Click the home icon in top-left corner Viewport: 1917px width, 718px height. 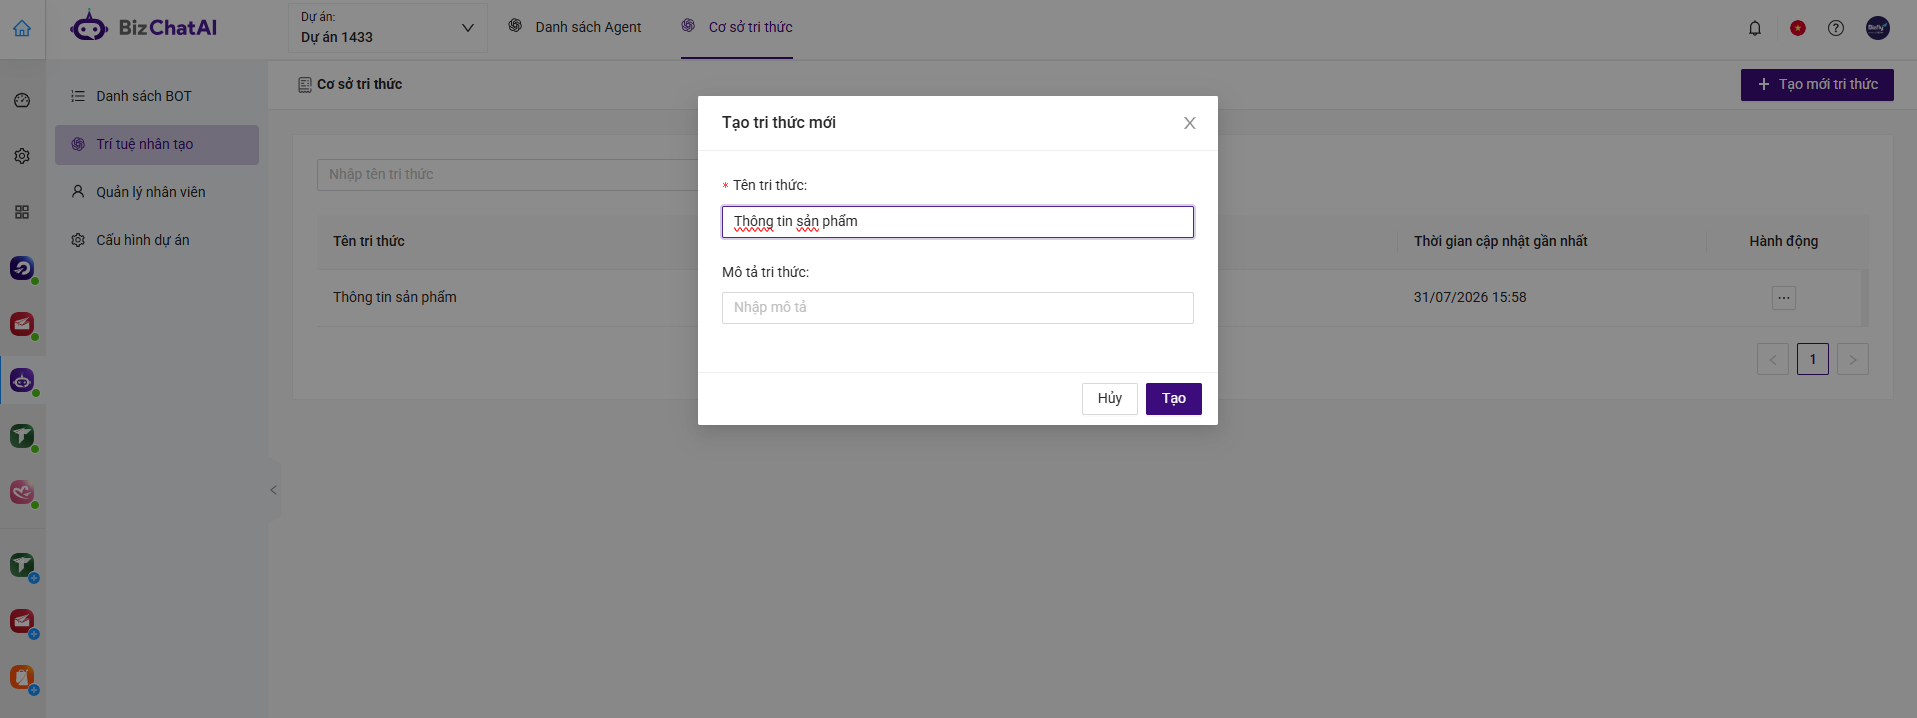click(x=22, y=28)
